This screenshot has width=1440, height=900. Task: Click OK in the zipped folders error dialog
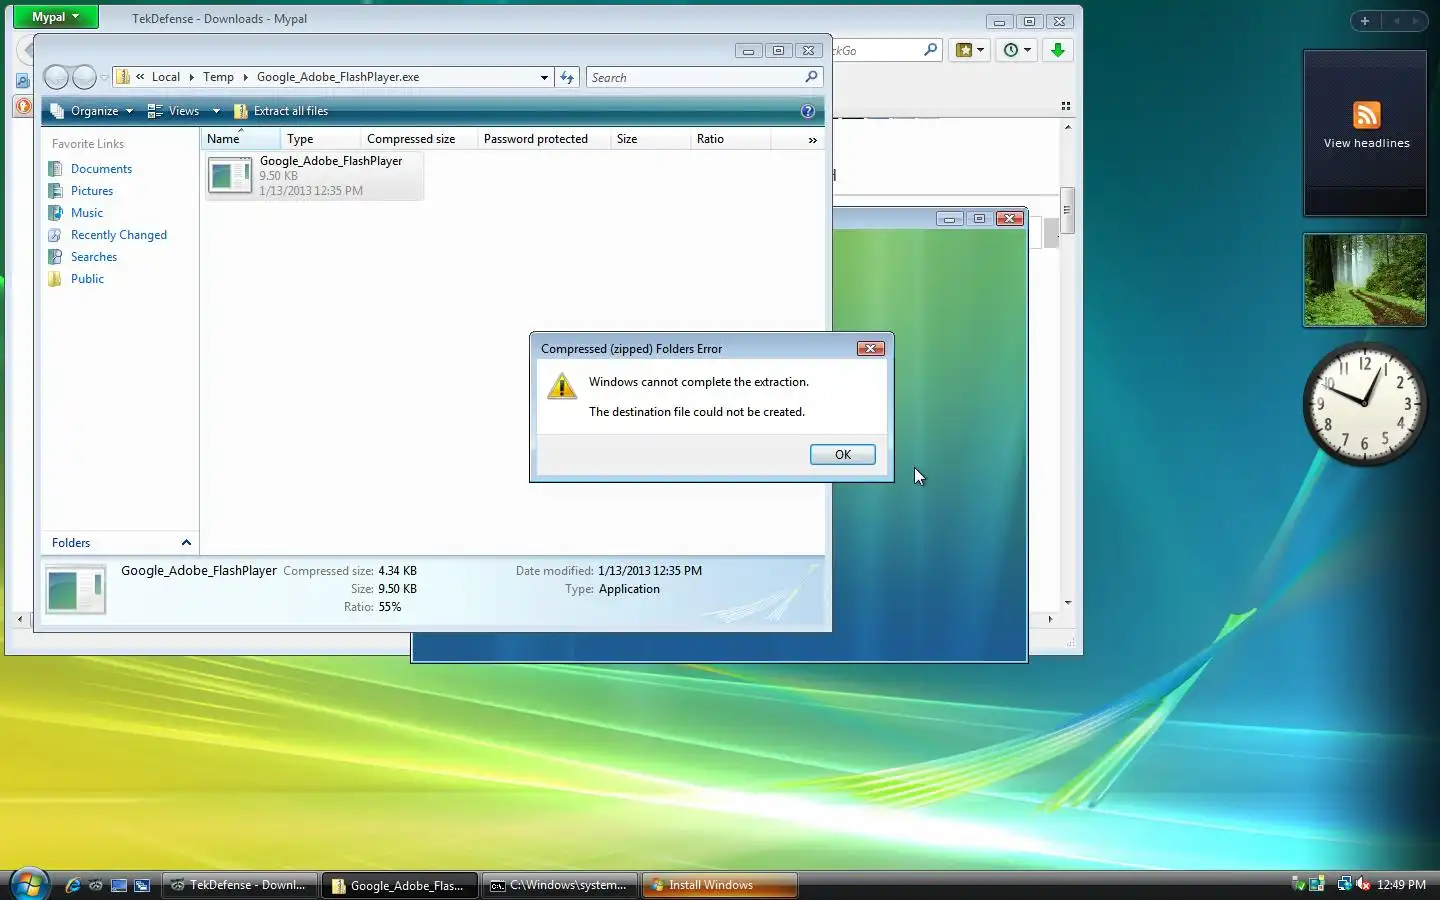point(842,455)
